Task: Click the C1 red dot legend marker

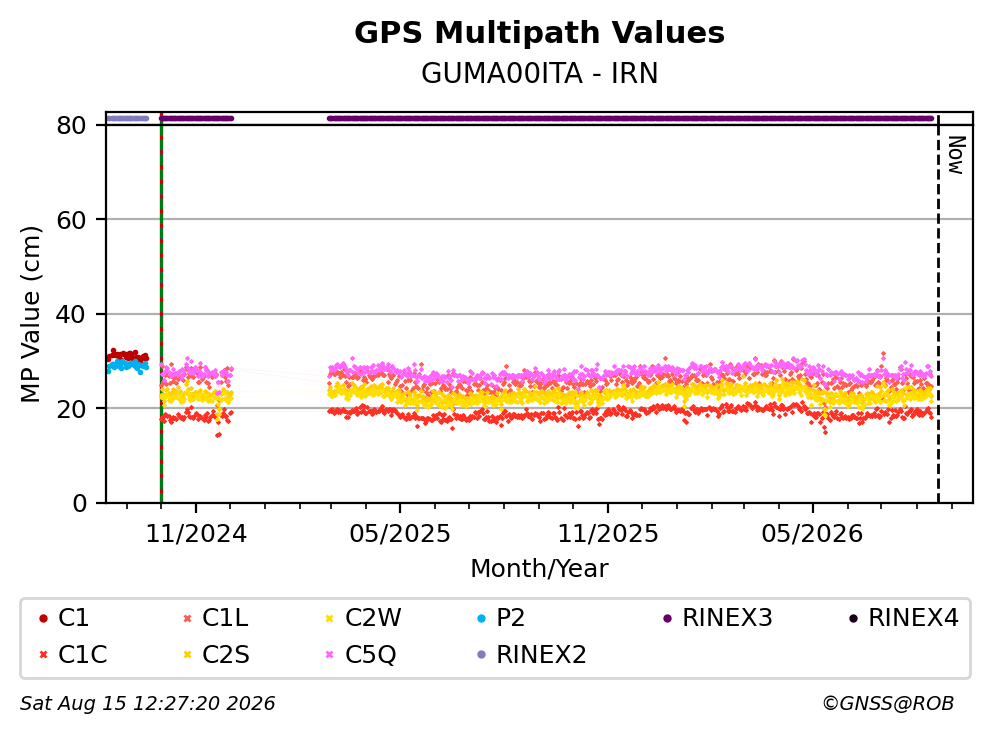Action: click(43, 618)
